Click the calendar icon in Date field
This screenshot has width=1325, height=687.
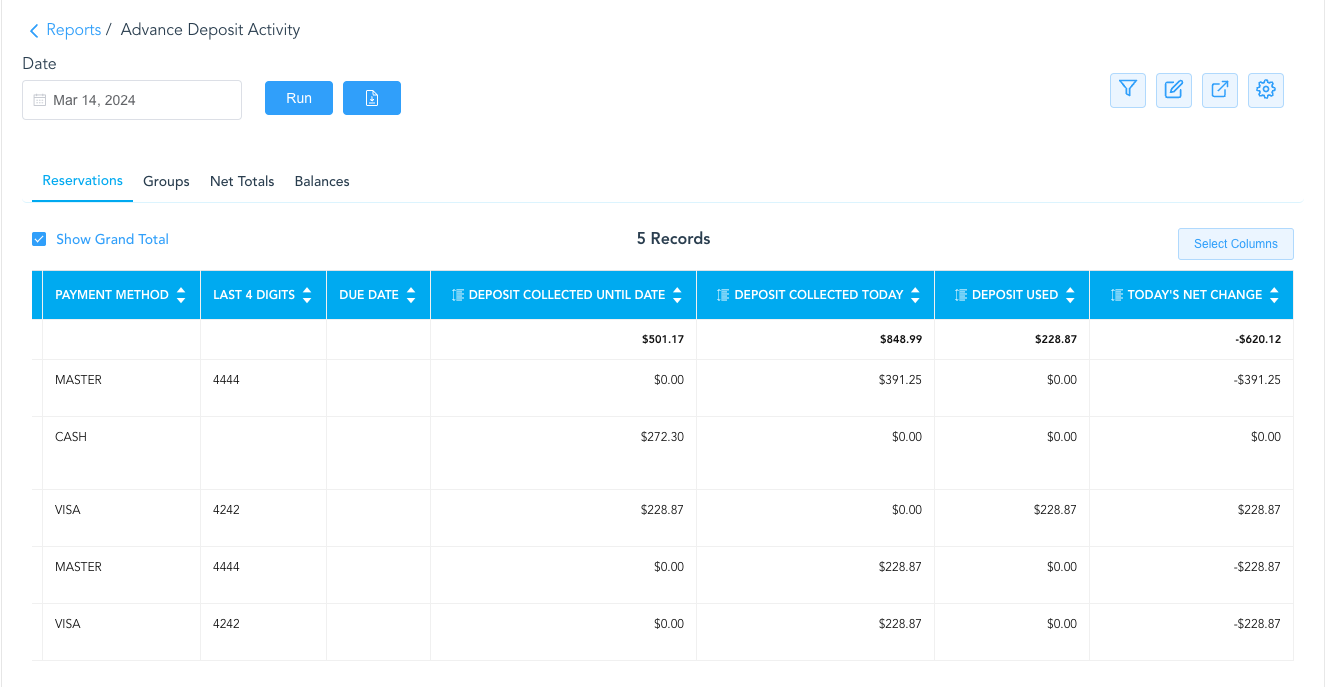(x=40, y=100)
